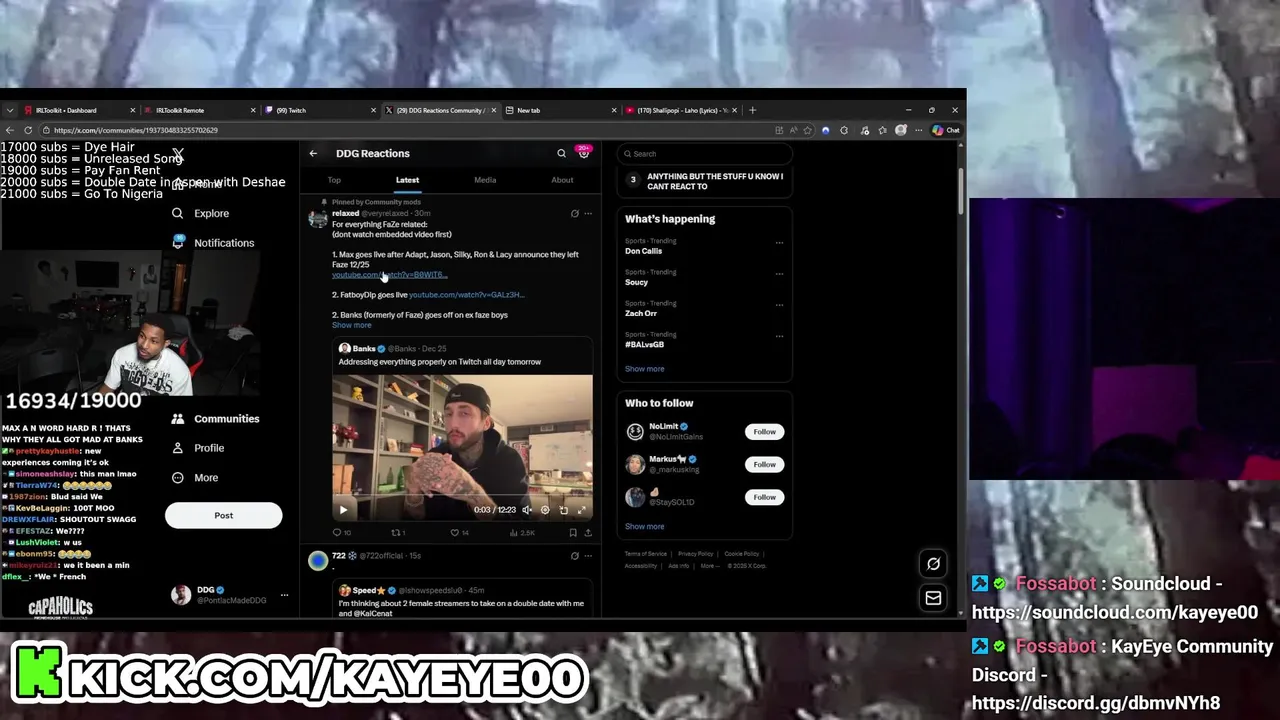Click Grok icon on 722official's post
The height and width of the screenshot is (720, 1280).
(x=574, y=556)
